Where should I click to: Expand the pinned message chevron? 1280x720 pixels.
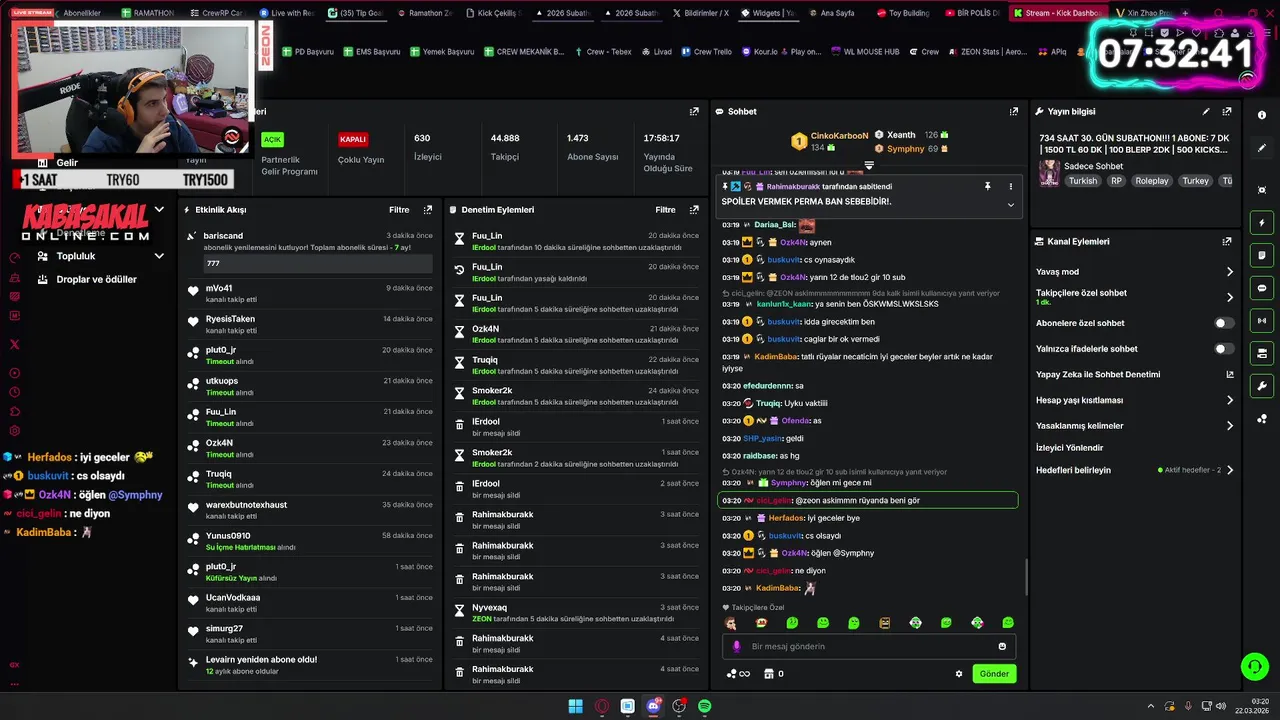(1010, 205)
